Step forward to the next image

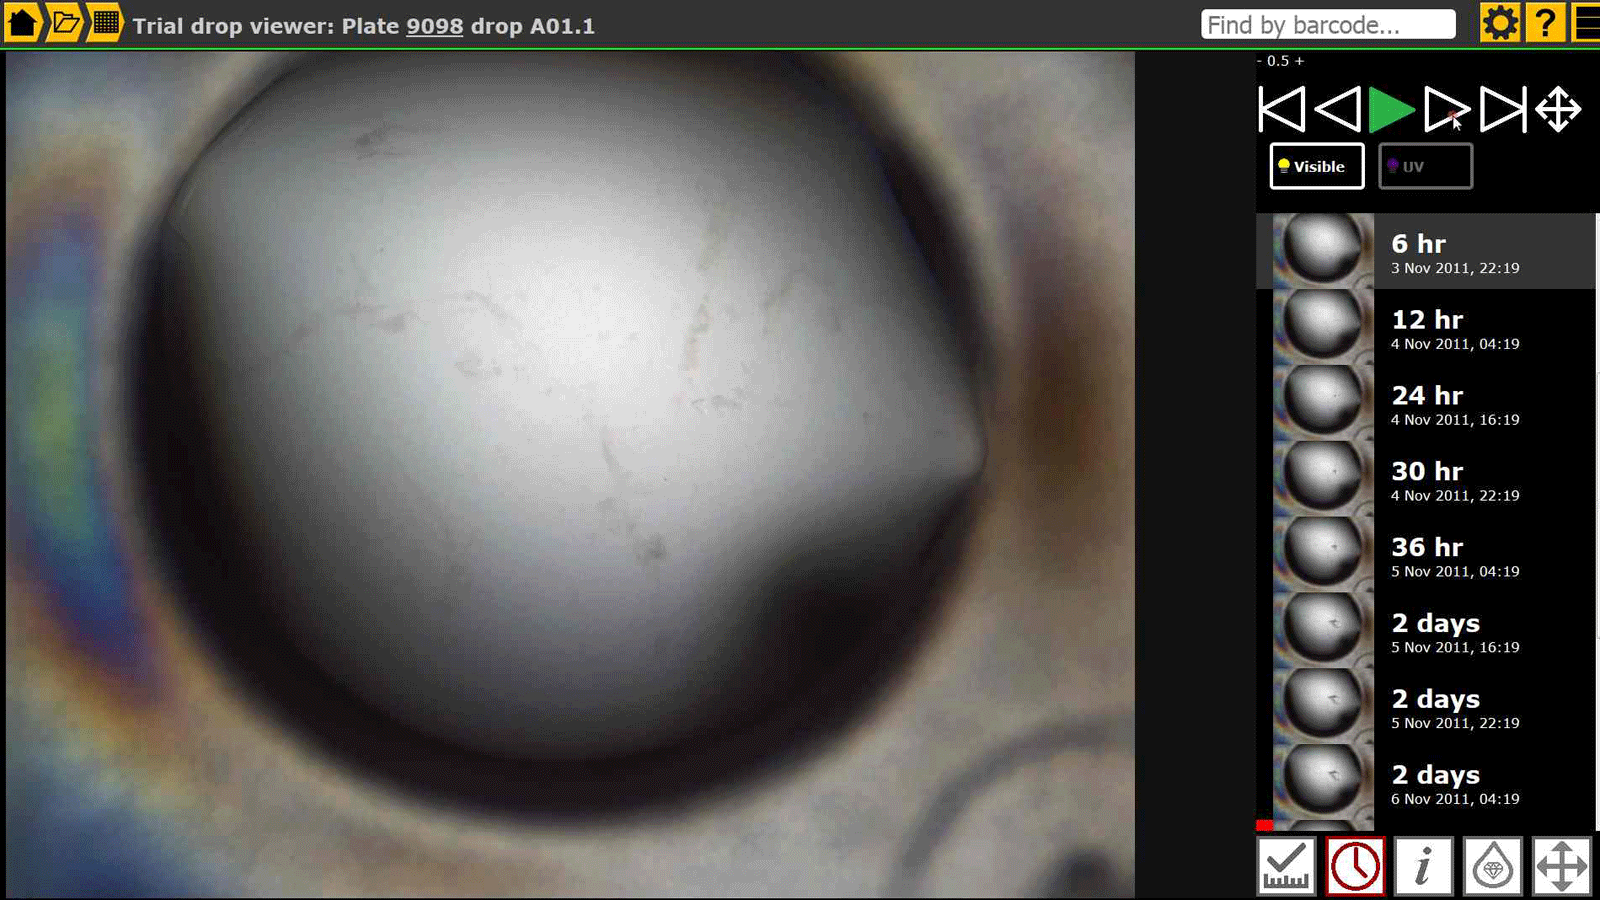pos(1446,109)
